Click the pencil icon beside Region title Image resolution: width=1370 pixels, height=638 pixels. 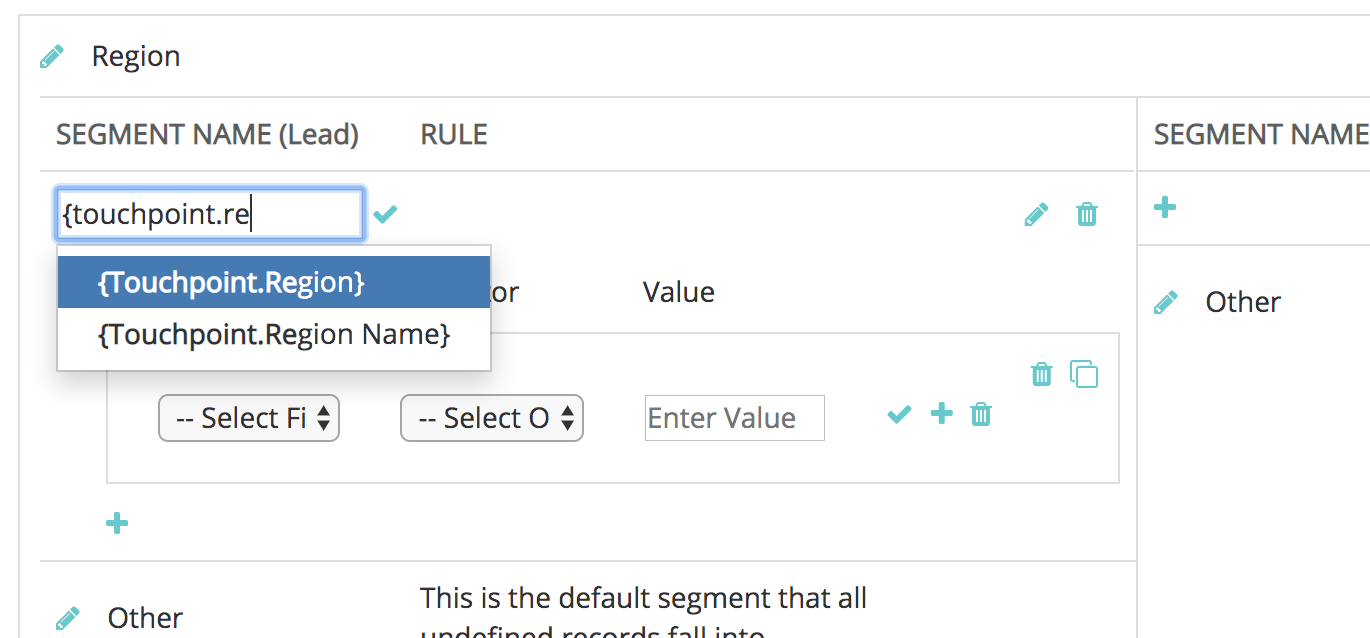[x=51, y=57]
